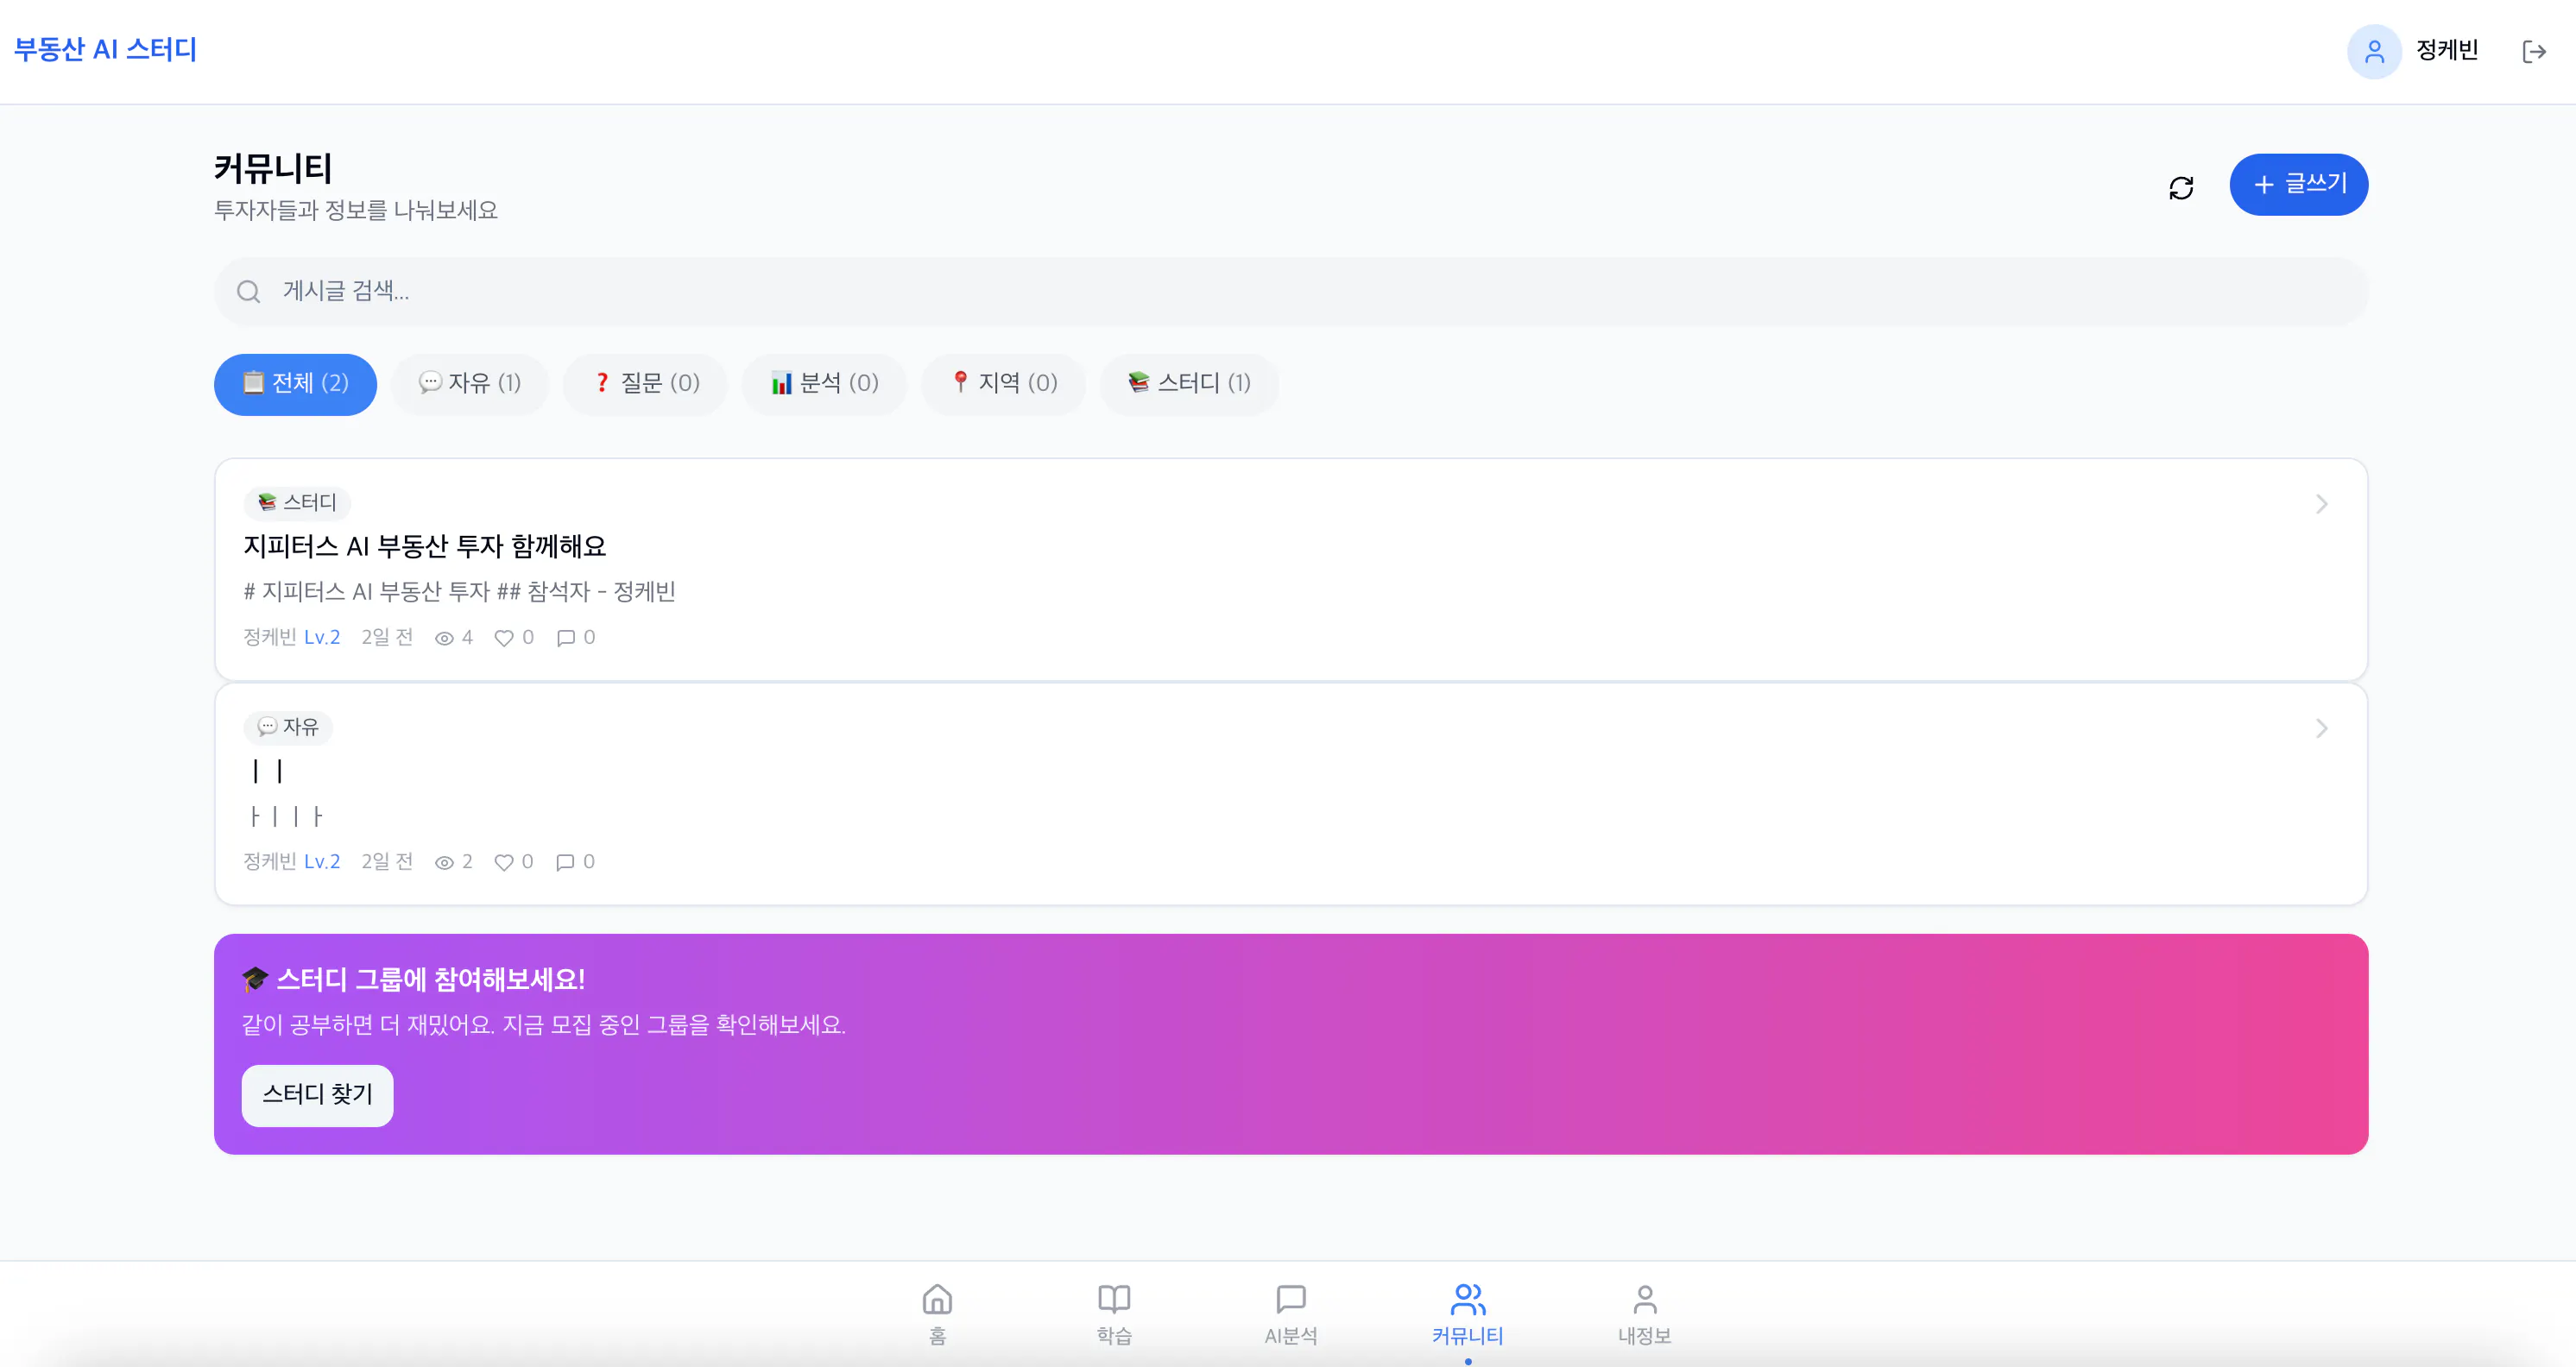The image size is (2576, 1367).
Task: Open the 홈 bottom navigation icon
Action: (x=937, y=1299)
